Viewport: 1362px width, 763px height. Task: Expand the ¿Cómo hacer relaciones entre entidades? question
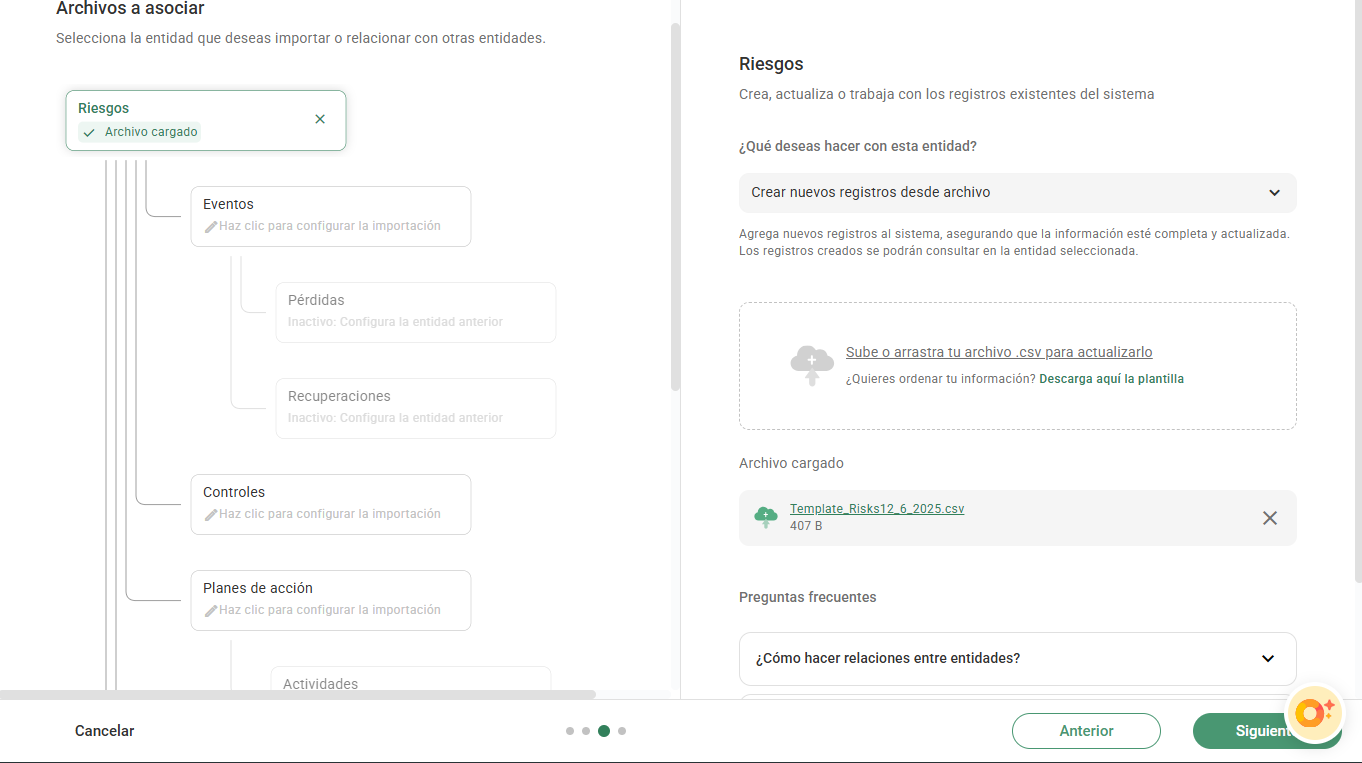[x=1017, y=659]
